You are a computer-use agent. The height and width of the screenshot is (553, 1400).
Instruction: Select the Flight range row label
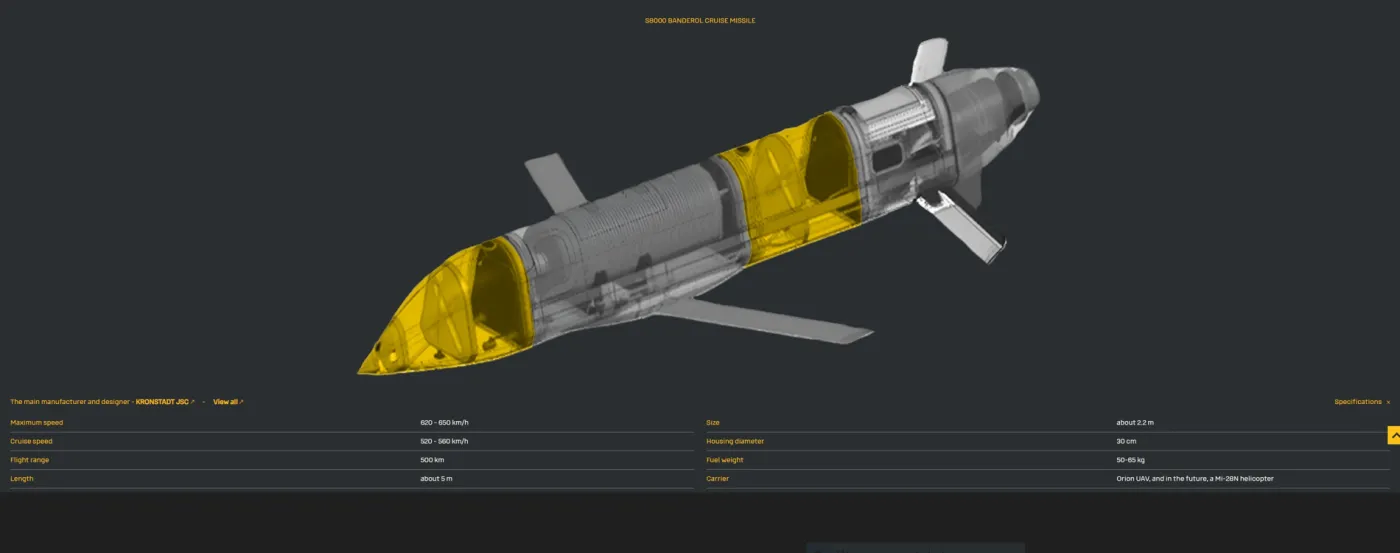29,460
